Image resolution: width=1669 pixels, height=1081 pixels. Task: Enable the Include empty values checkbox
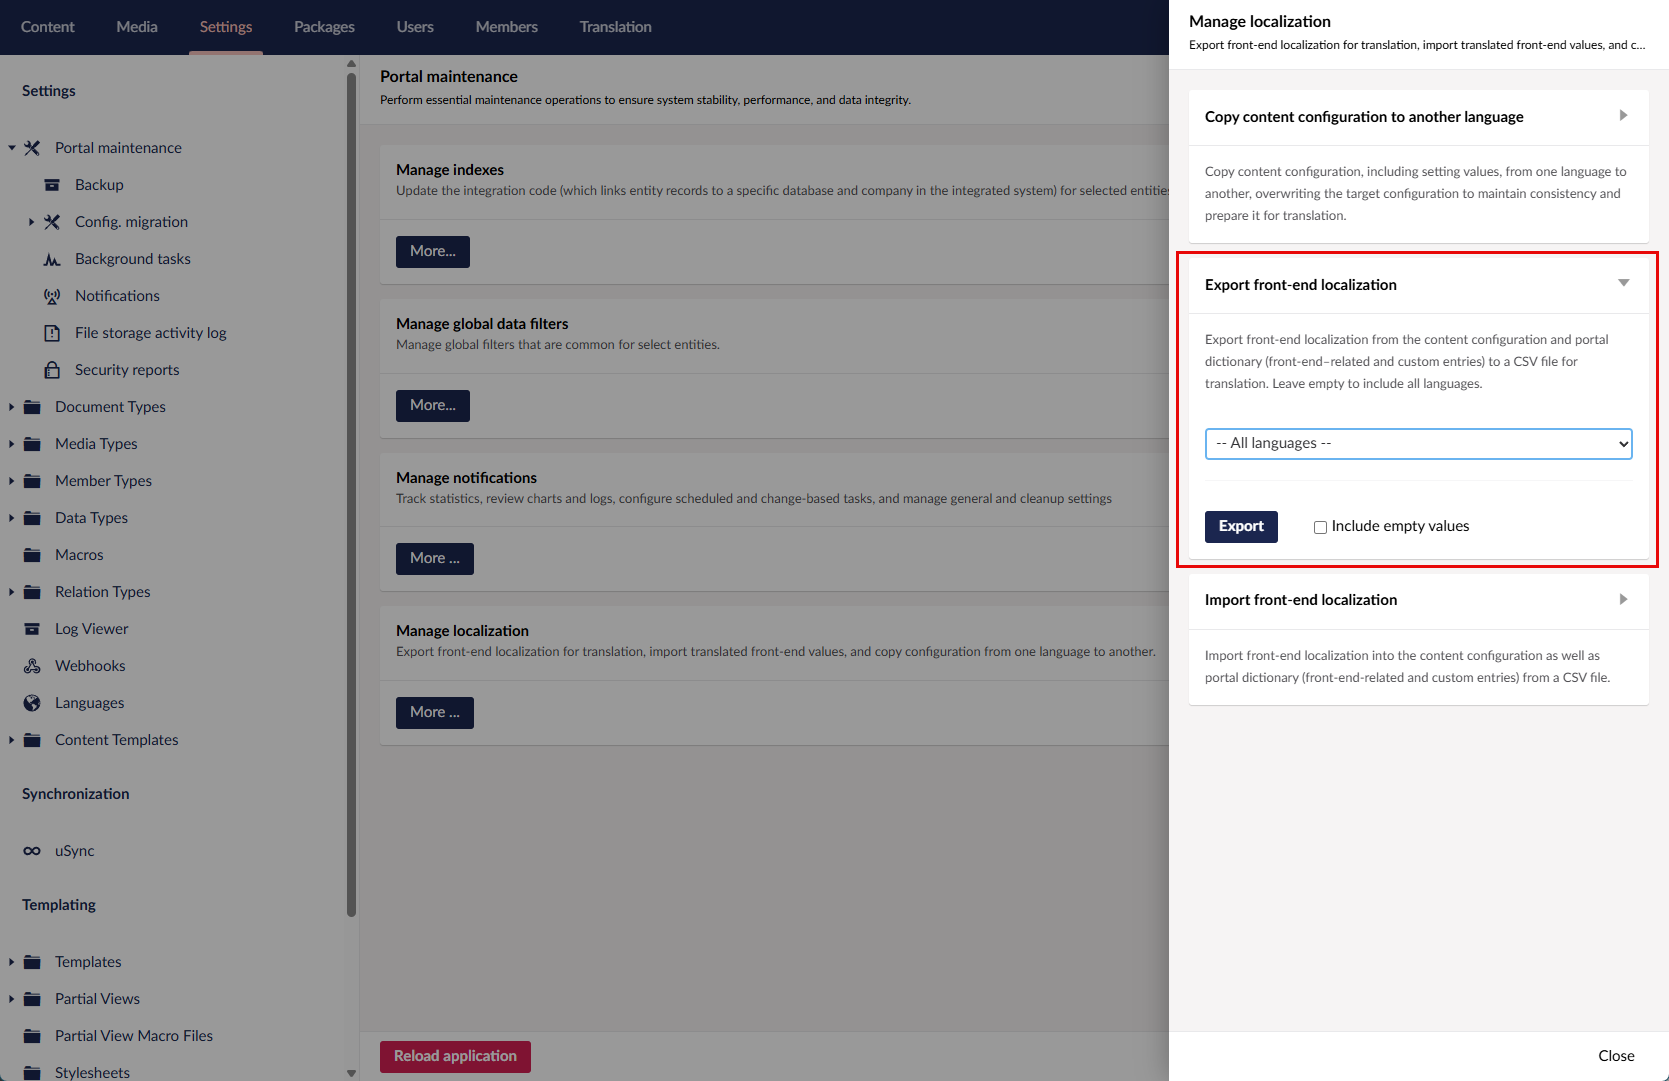pos(1320,527)
